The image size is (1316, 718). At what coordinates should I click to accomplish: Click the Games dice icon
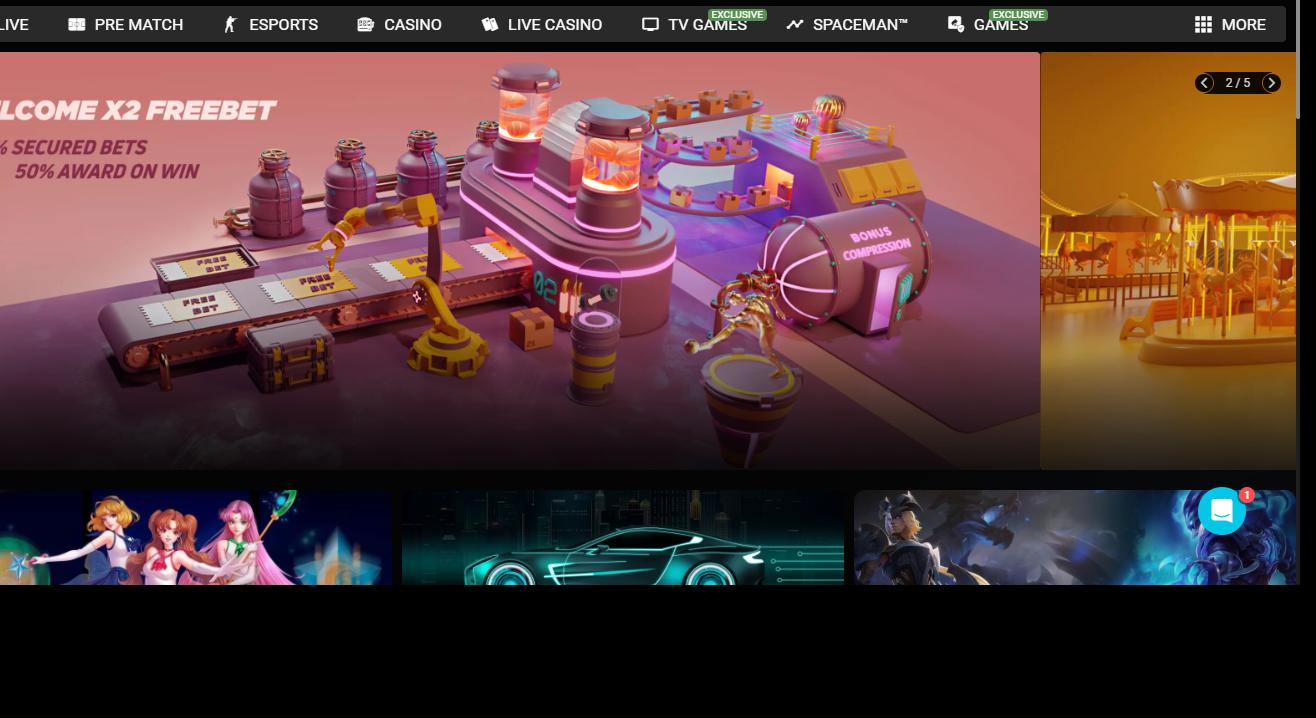(956, 24)
